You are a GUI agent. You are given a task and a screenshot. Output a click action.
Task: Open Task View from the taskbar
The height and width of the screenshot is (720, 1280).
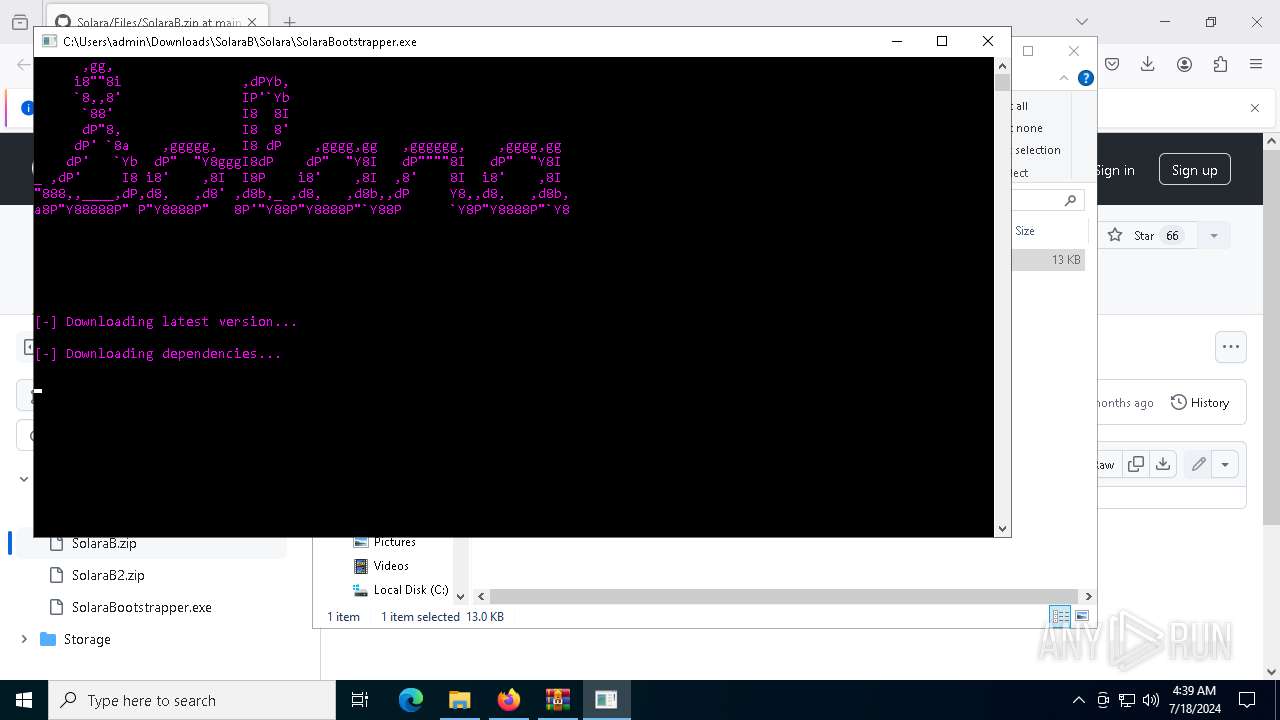361,700
